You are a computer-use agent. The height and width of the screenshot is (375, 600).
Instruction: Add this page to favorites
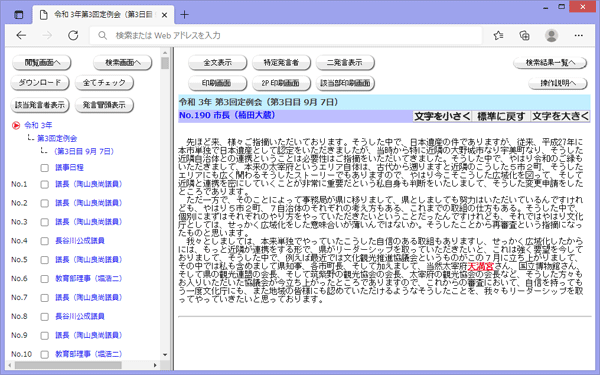click(x=498, y=36)
